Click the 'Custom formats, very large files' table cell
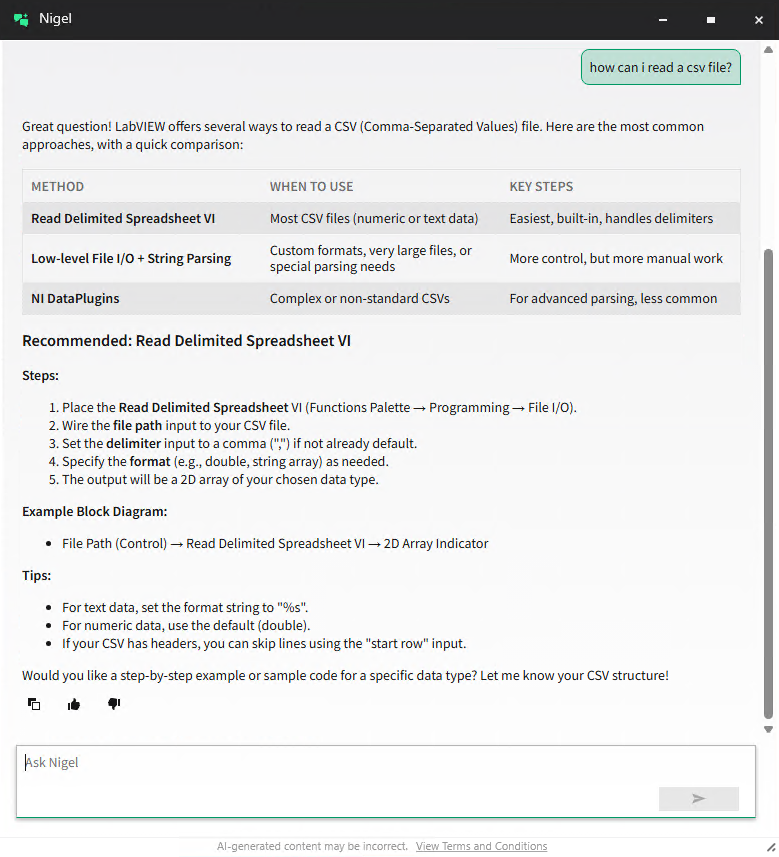 point(371,258)
